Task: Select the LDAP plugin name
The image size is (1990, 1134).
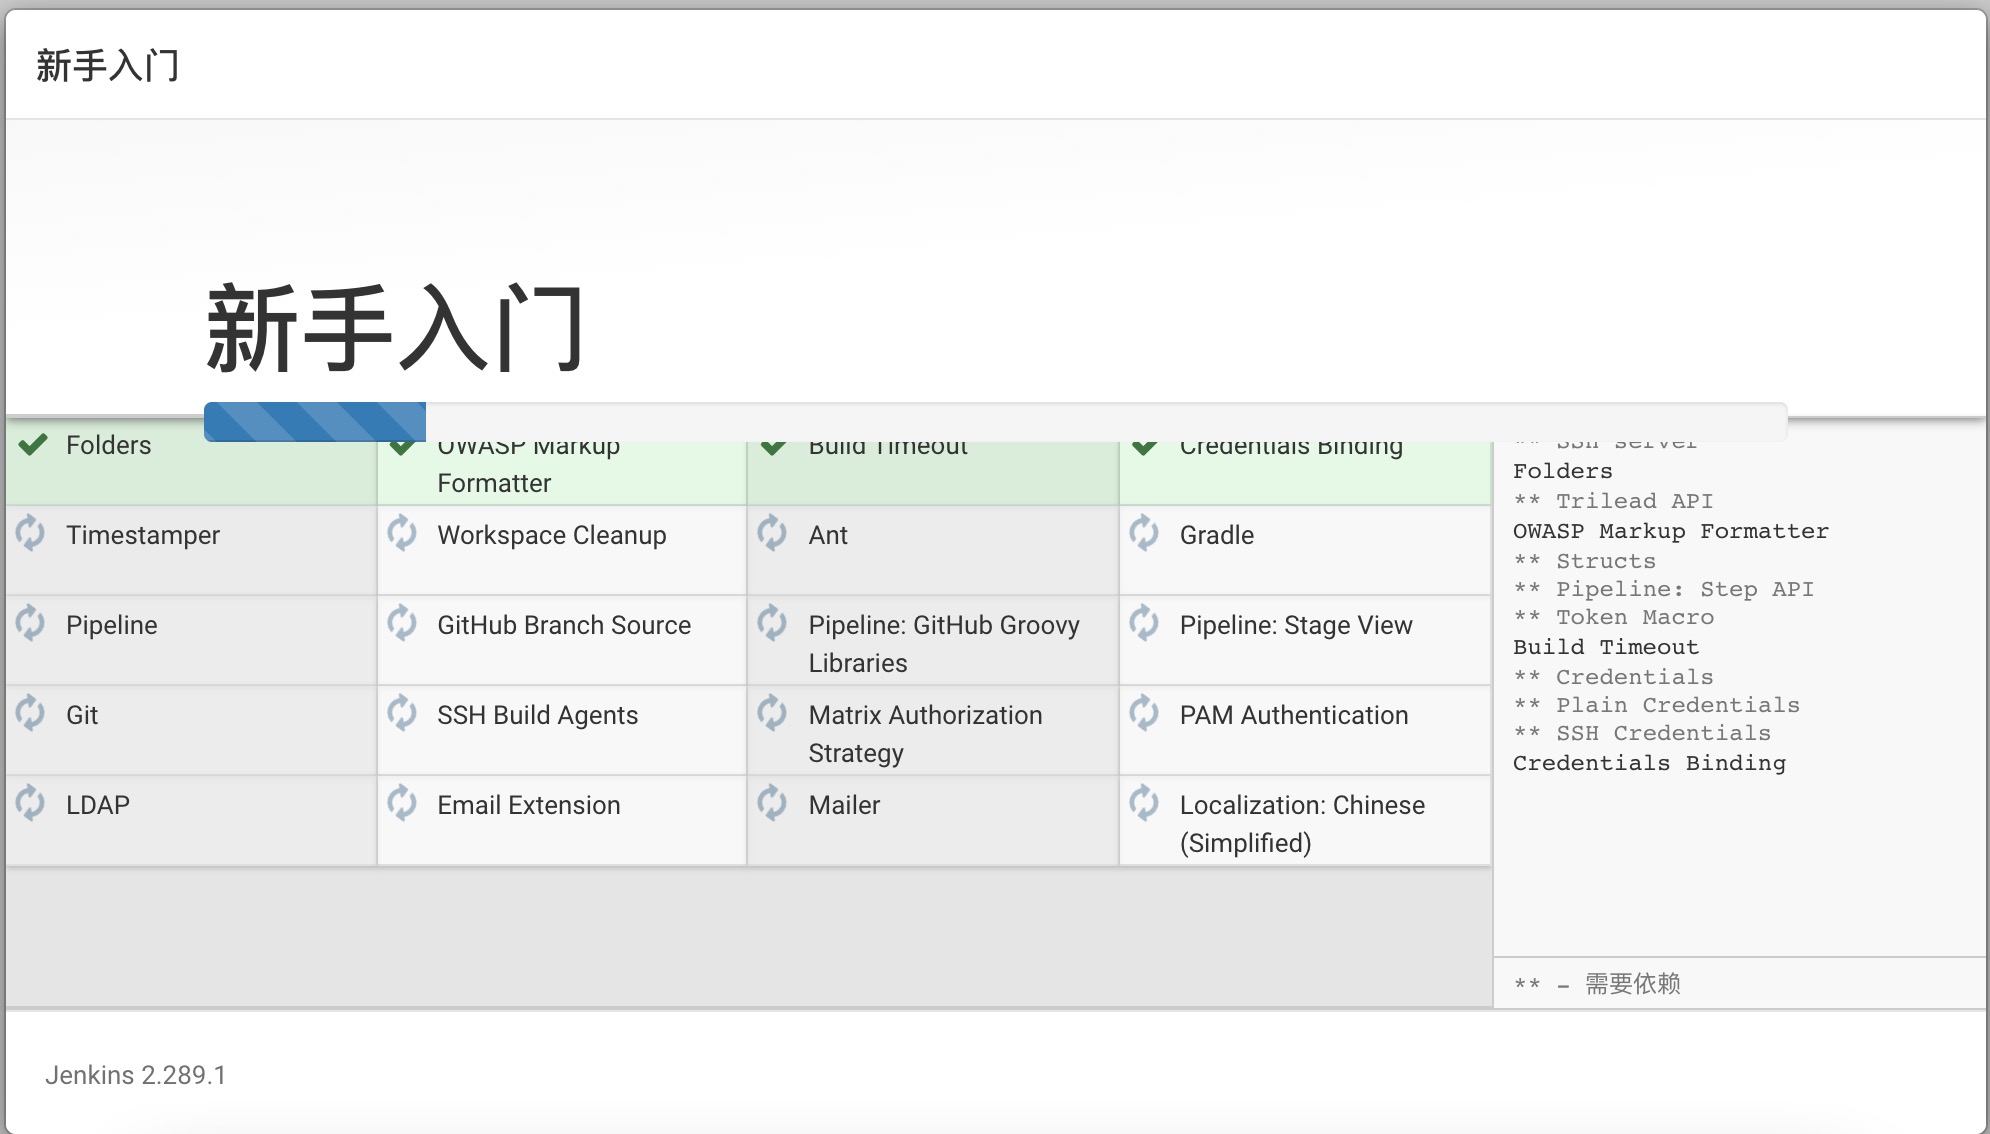Action: tap(98, 805)
